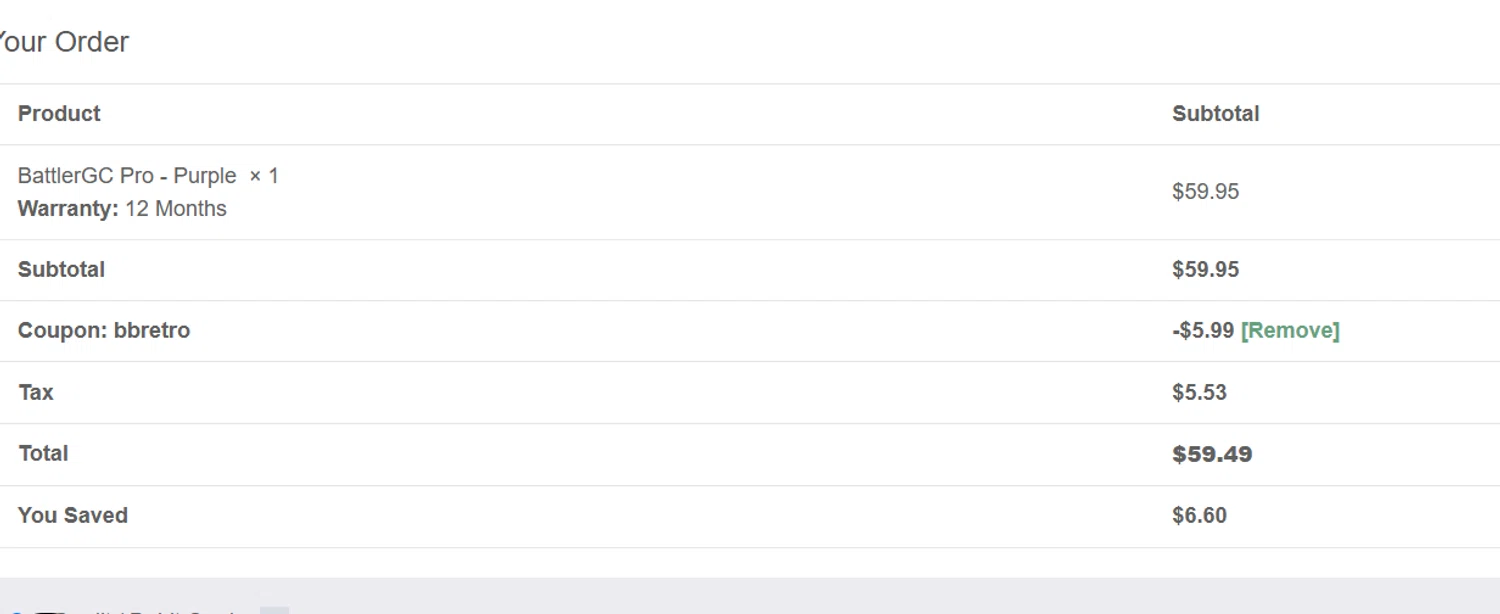Click the $6.60 savings amount

pos(1199,516)
